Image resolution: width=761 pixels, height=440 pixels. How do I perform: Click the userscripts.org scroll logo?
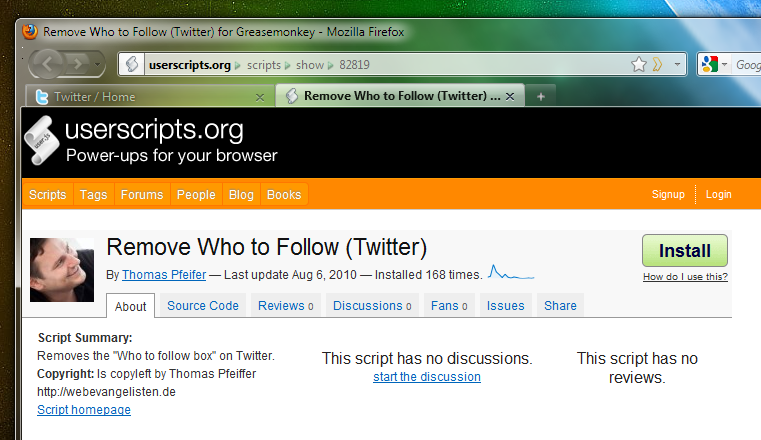point(41,140)
